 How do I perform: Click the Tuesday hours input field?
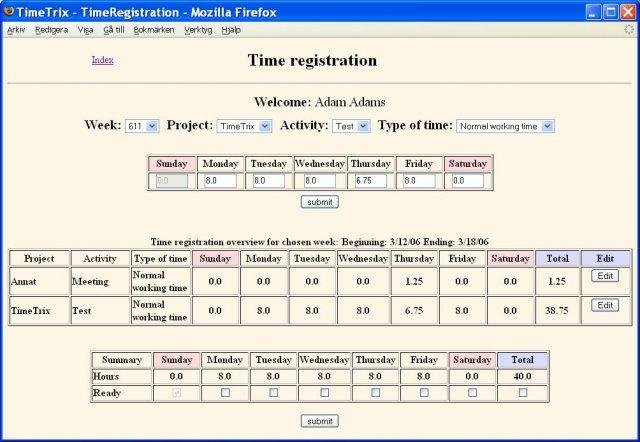point(269,180)
